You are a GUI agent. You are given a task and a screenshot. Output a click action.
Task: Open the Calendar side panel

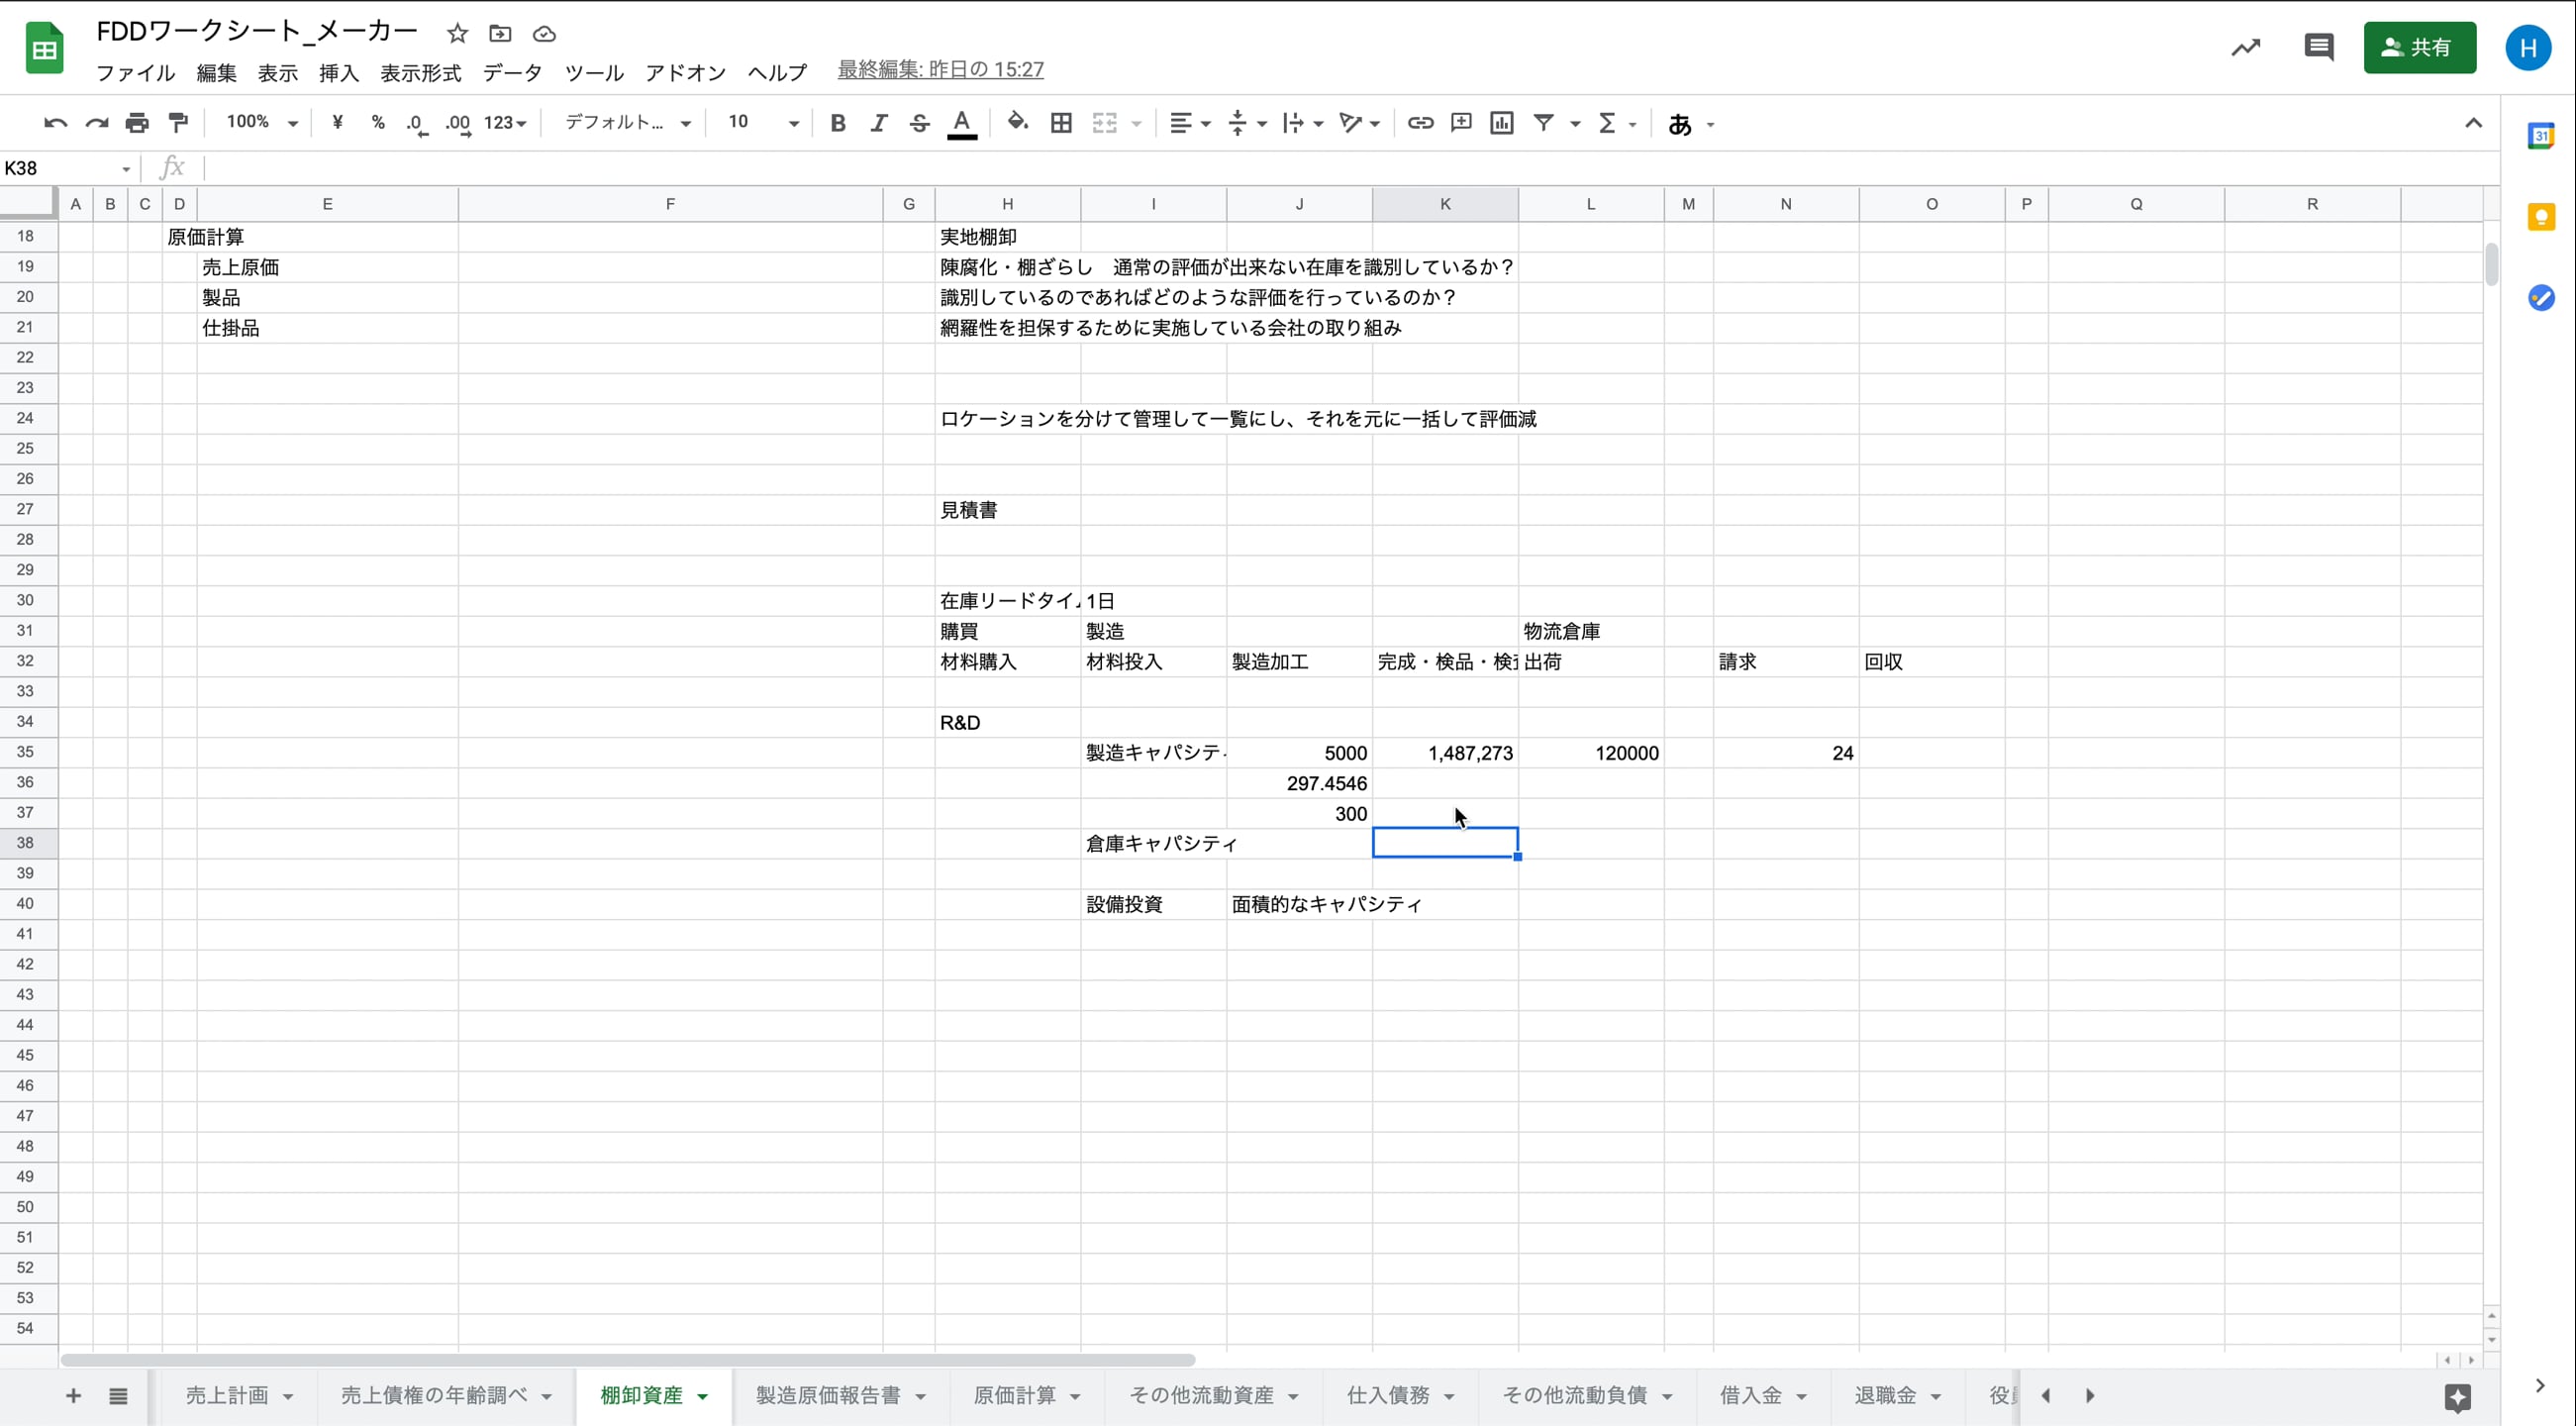[x=2541, y=136]
